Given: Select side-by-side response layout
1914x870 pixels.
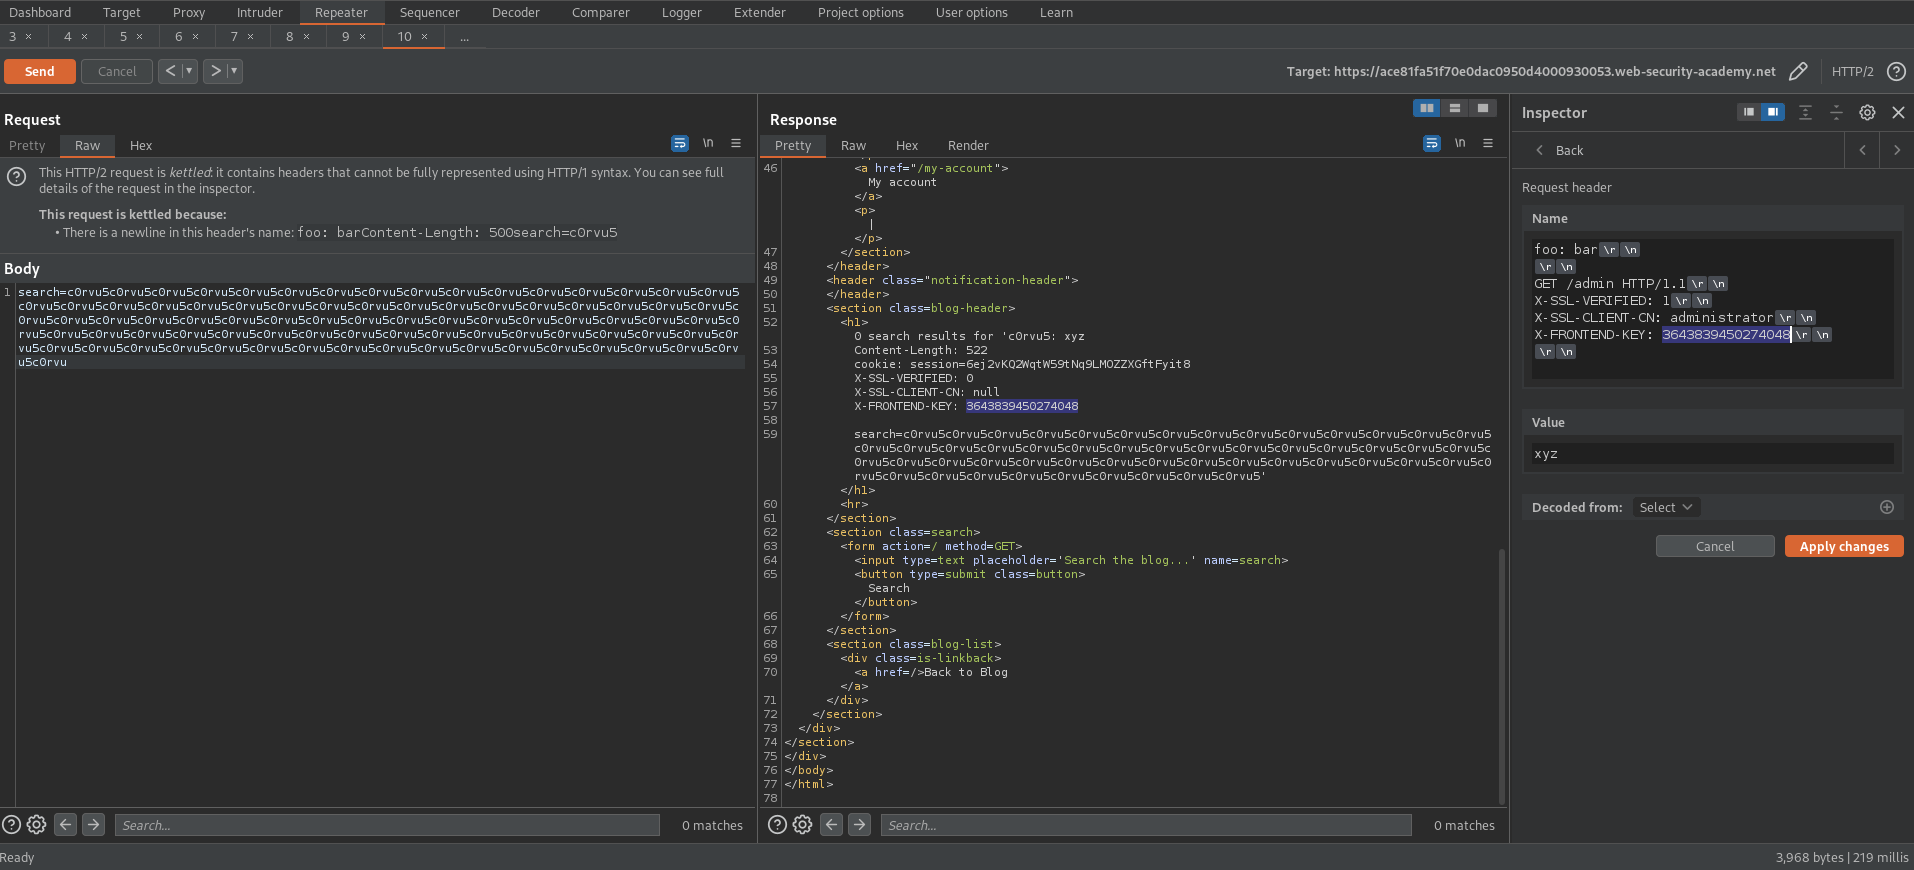Looking at the screenshot, I should tap(1427, 108).
